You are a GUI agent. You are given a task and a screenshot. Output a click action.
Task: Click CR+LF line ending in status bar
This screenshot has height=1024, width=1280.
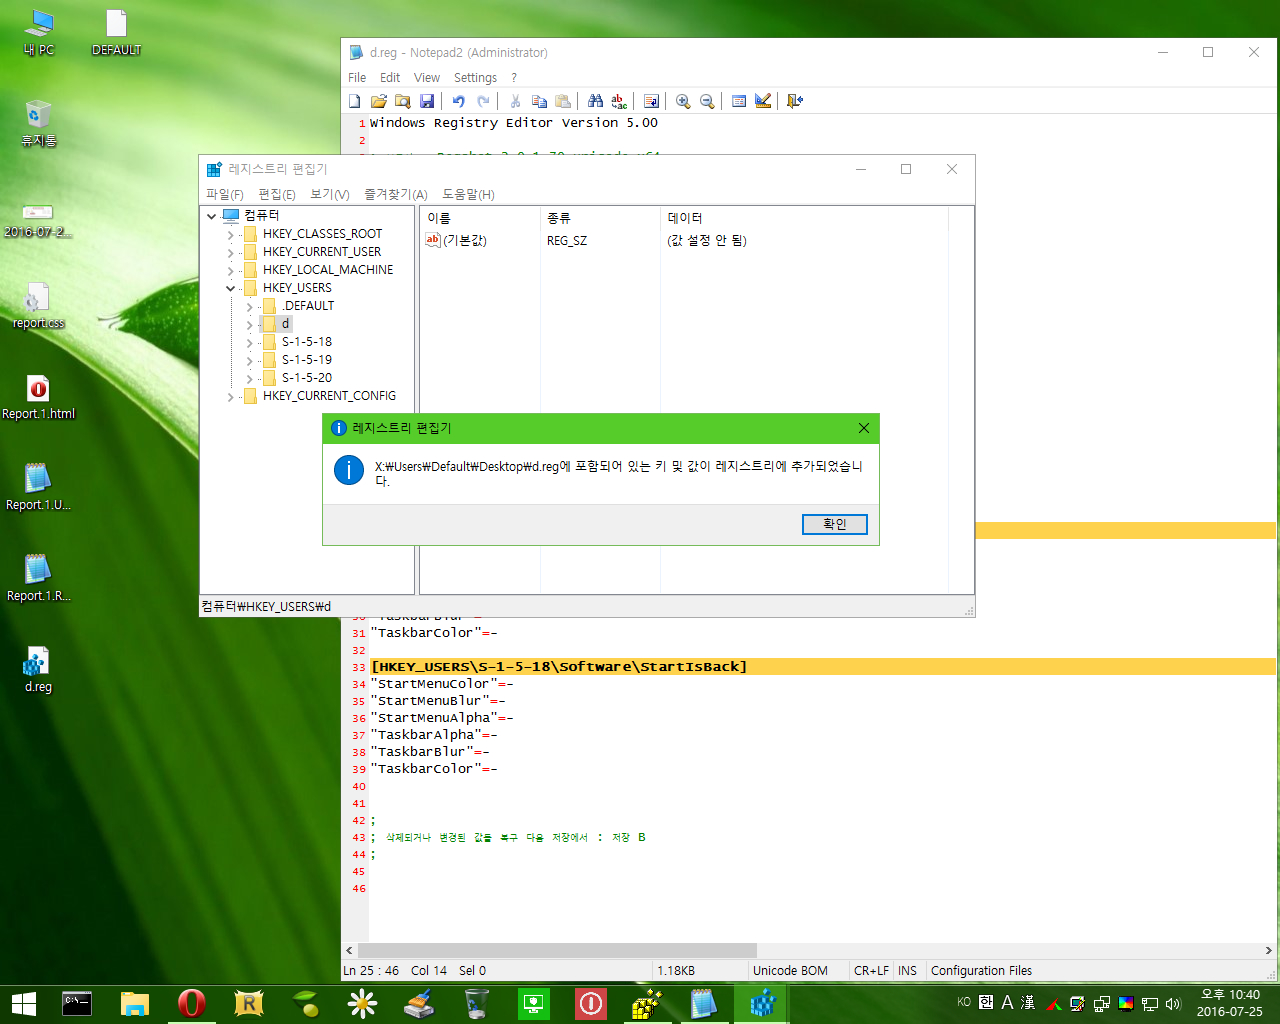(x=871, y=970)
